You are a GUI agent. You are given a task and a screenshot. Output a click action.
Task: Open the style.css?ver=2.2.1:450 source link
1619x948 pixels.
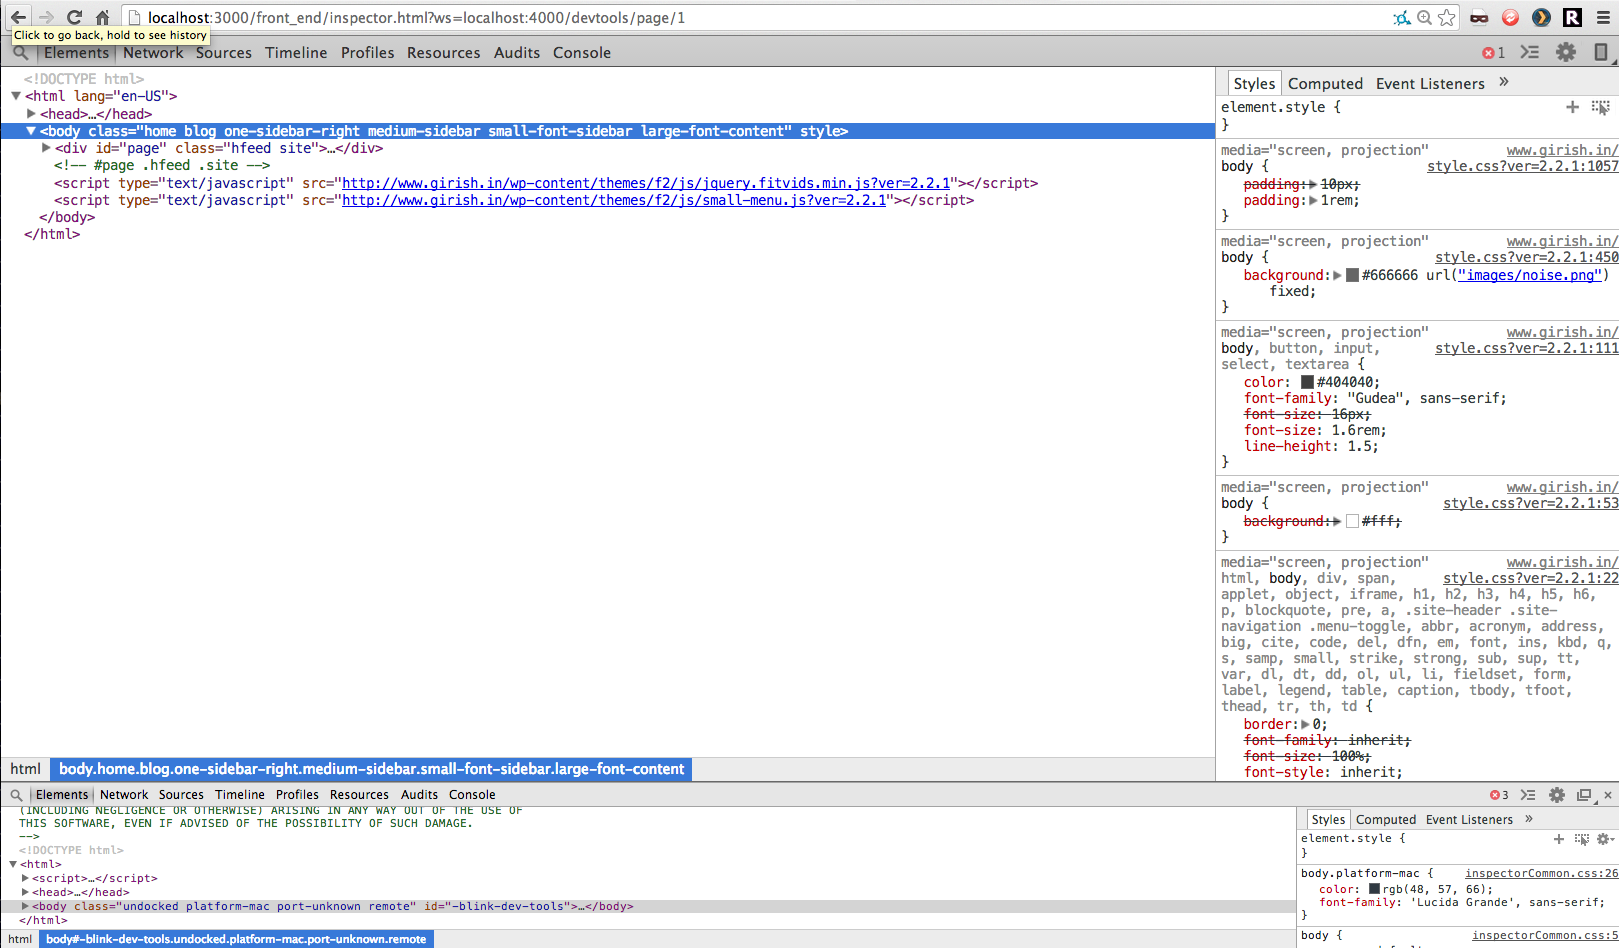click(1526, 257)
